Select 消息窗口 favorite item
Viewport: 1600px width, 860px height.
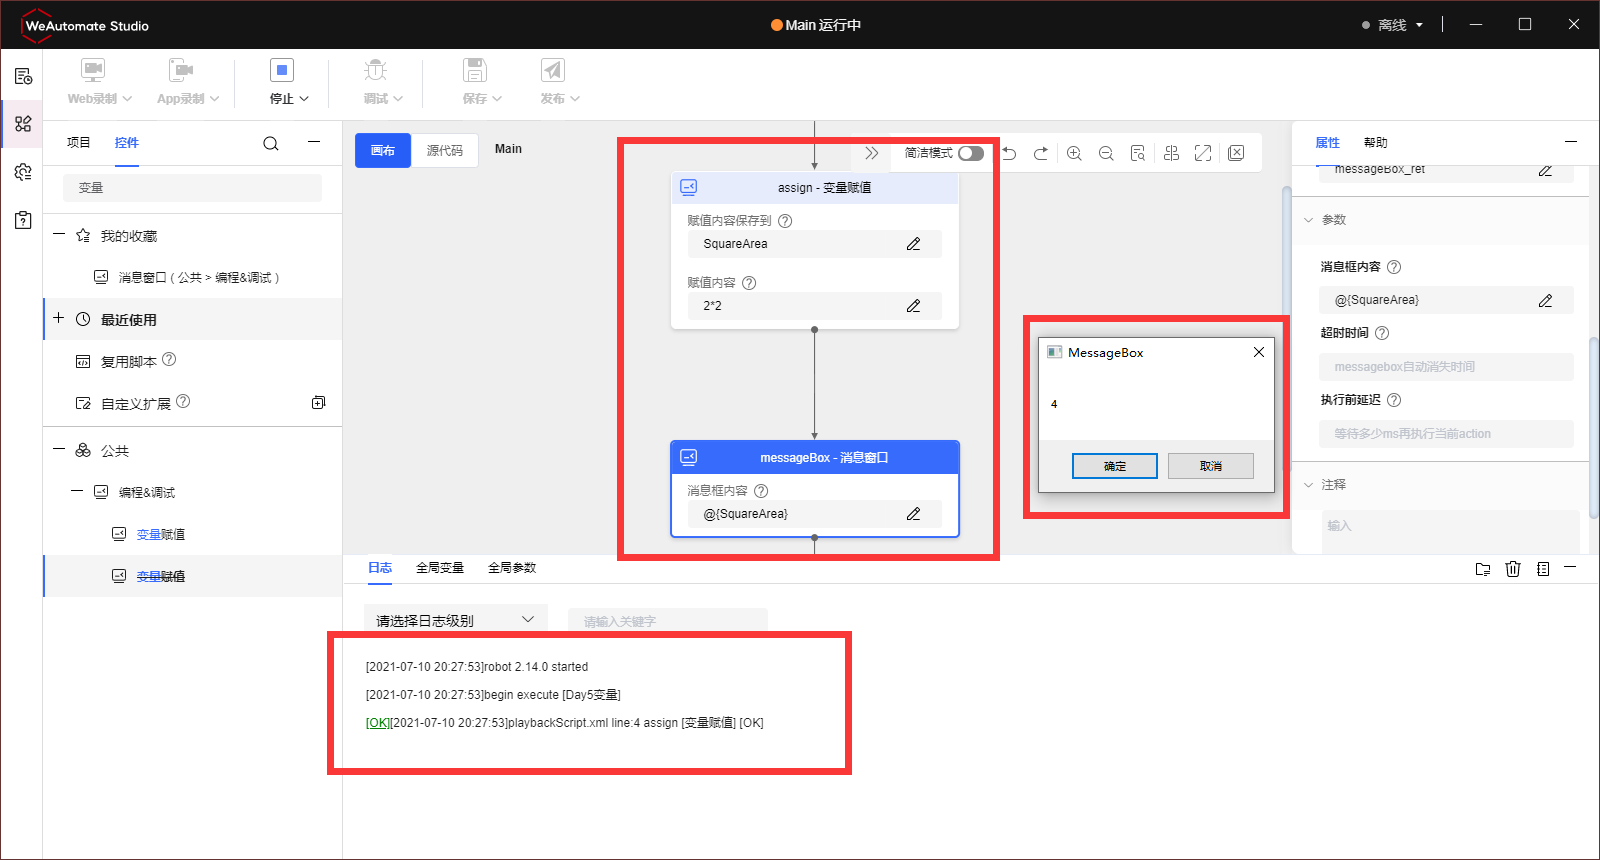199,277
